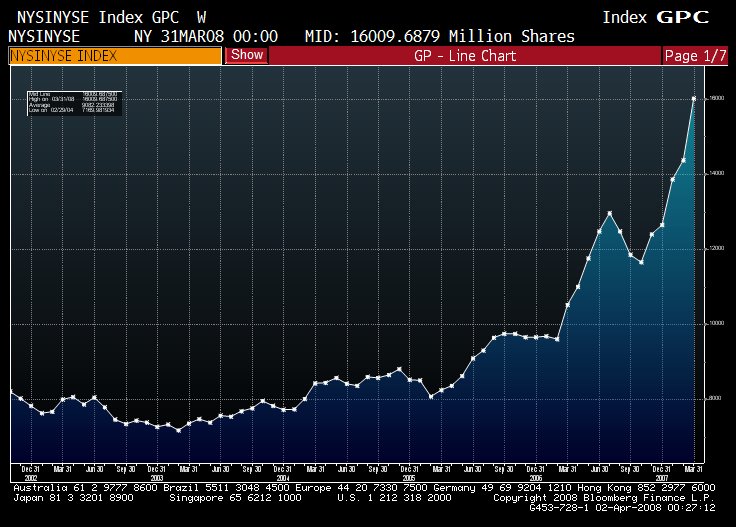Click the GP - Line Chart title bar
Image resolution: width=736 pixels, height=527 pixels.
[465, 56]
